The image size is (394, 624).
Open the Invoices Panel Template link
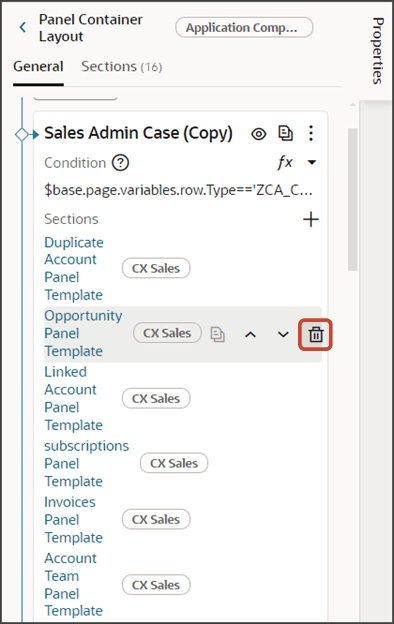(x=74, y=520)
